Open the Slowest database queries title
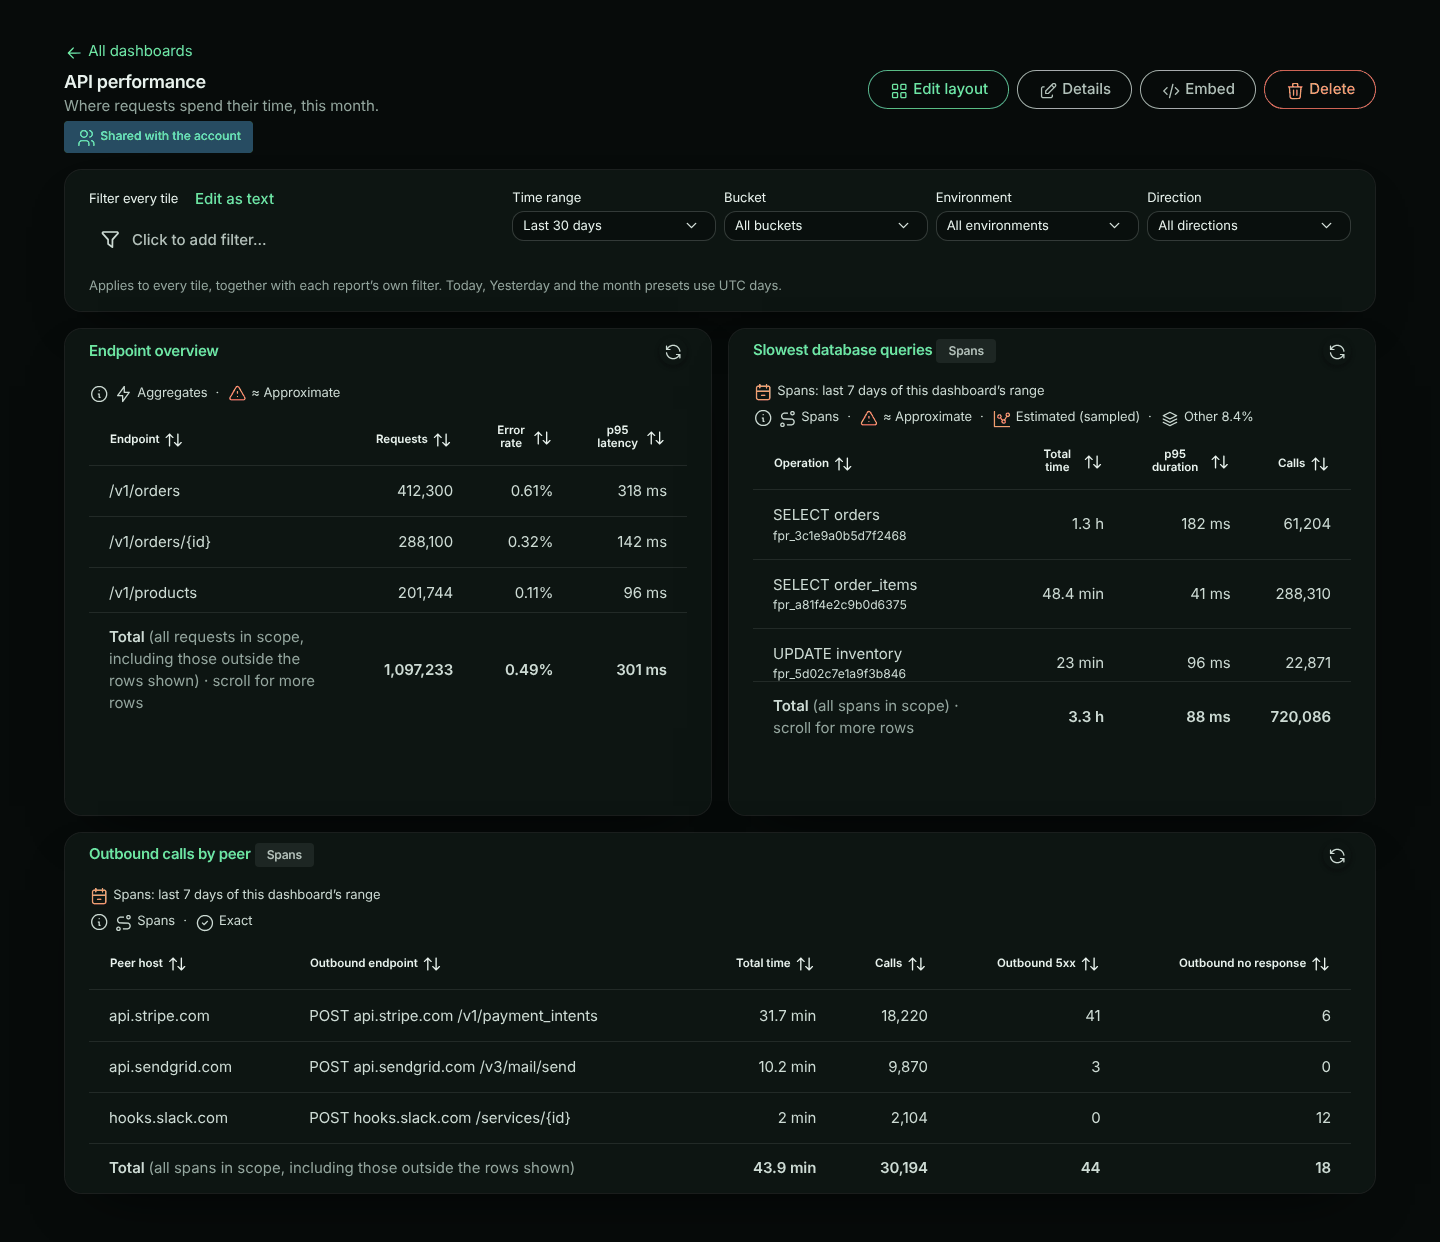Screen dimensions: 1440x1242 (x=842, y=350)
